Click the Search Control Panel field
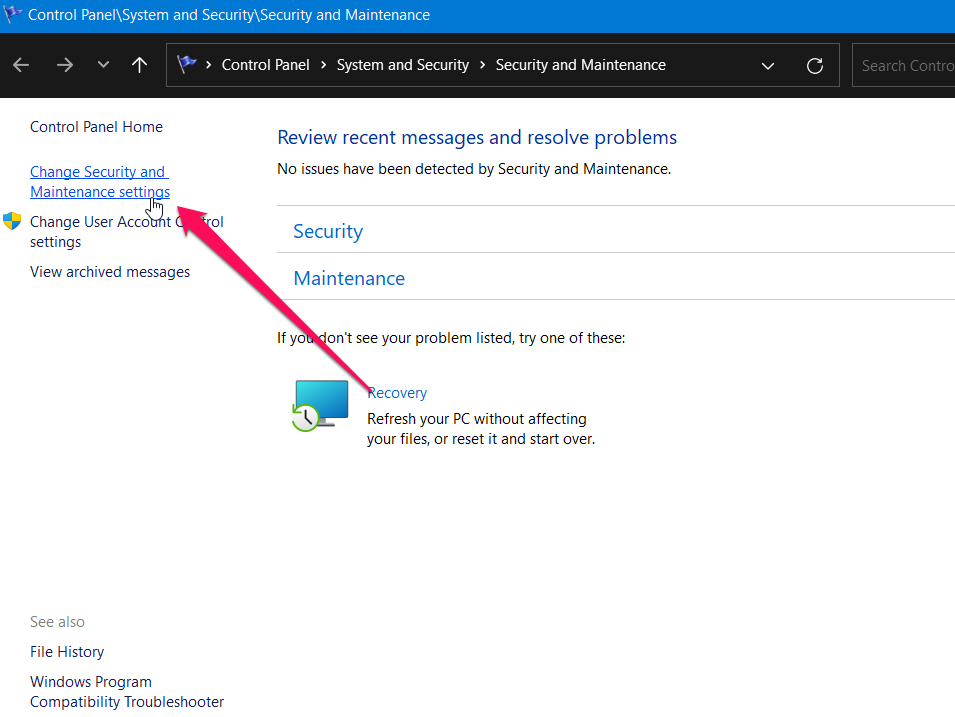Image resolution: width=955 pixels, height=717 pixels. coord(903,65)
